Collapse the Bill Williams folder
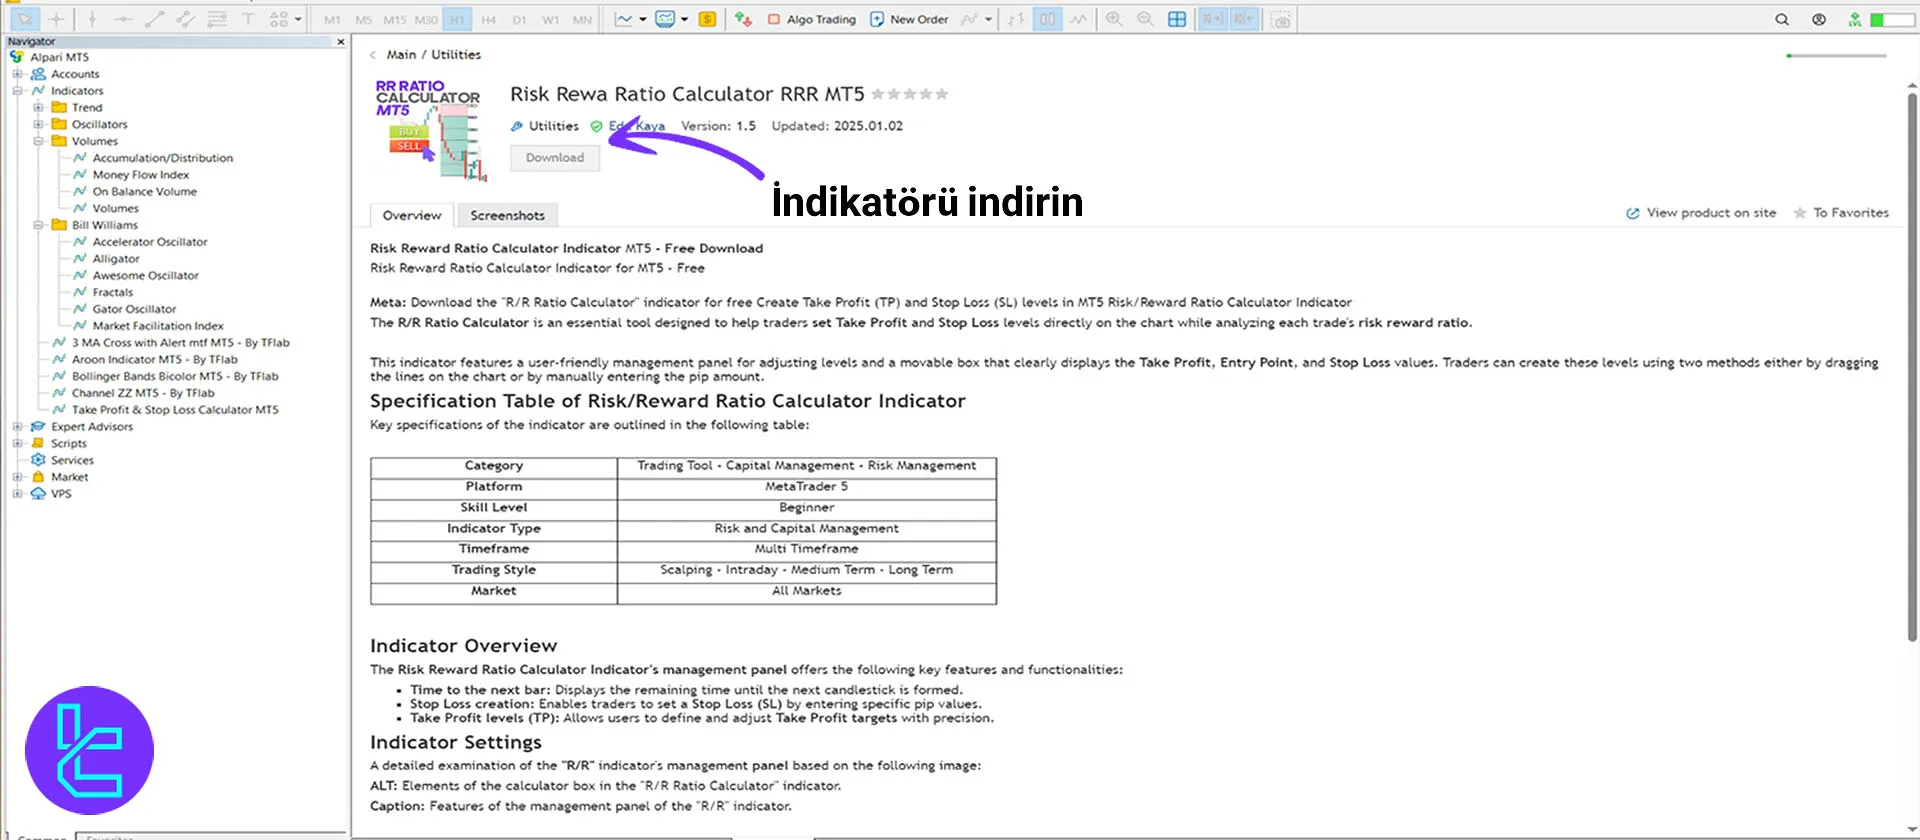The height and width of the screenshot is (840, 1920). tap(38, 225)
